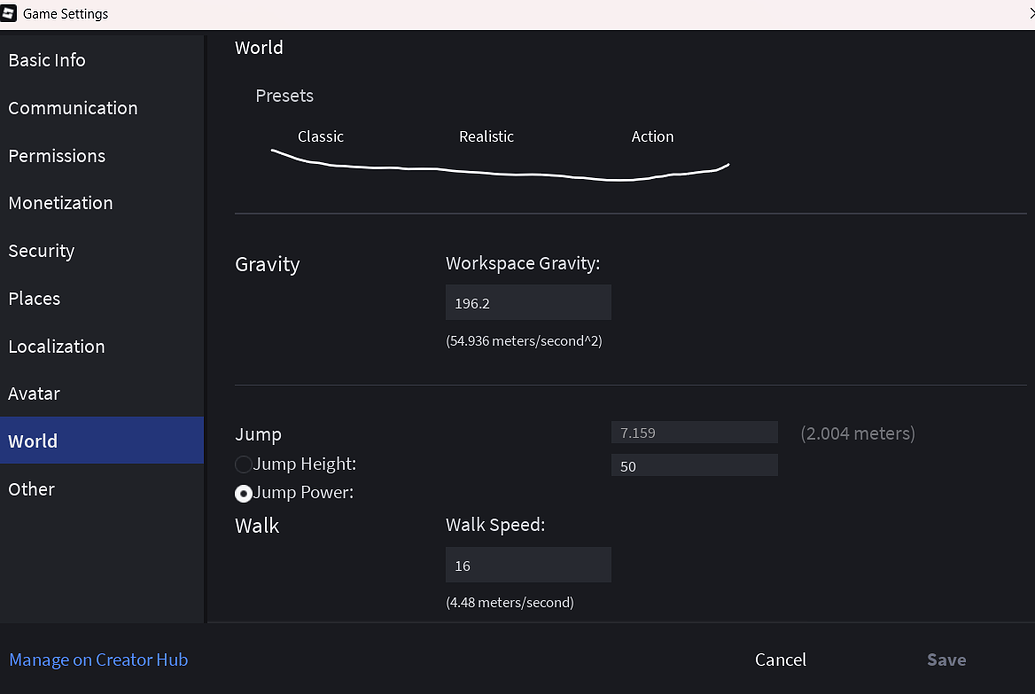Screen dimensions: 1035x694
Task: Click the Walk Speed input field
Action: pyautogui.click(x=528, y=565)
